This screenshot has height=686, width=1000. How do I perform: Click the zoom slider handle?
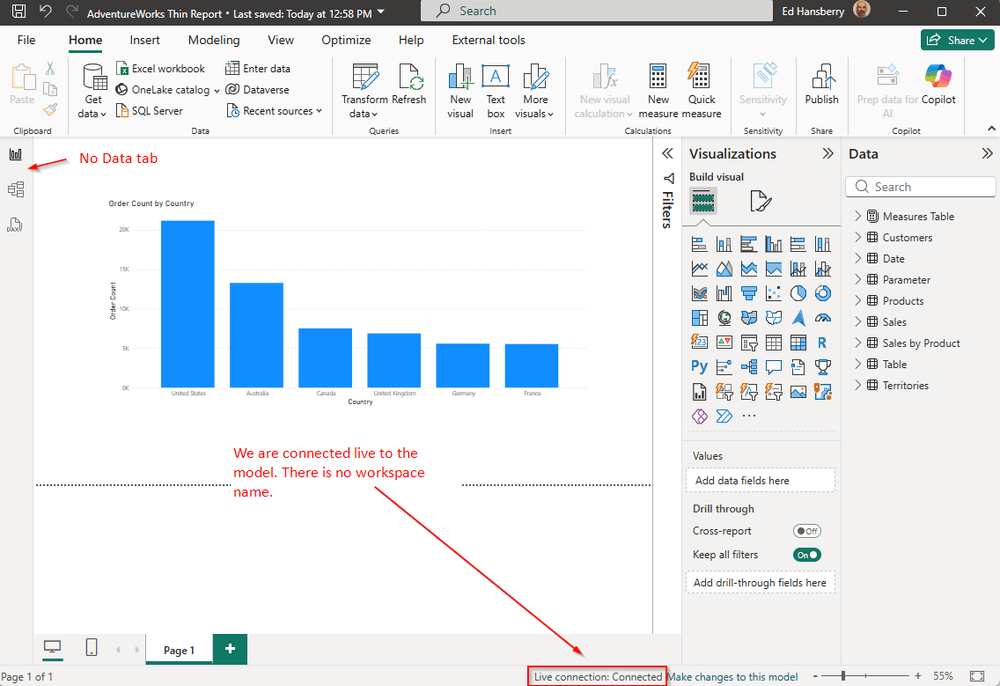pos(843,676)
